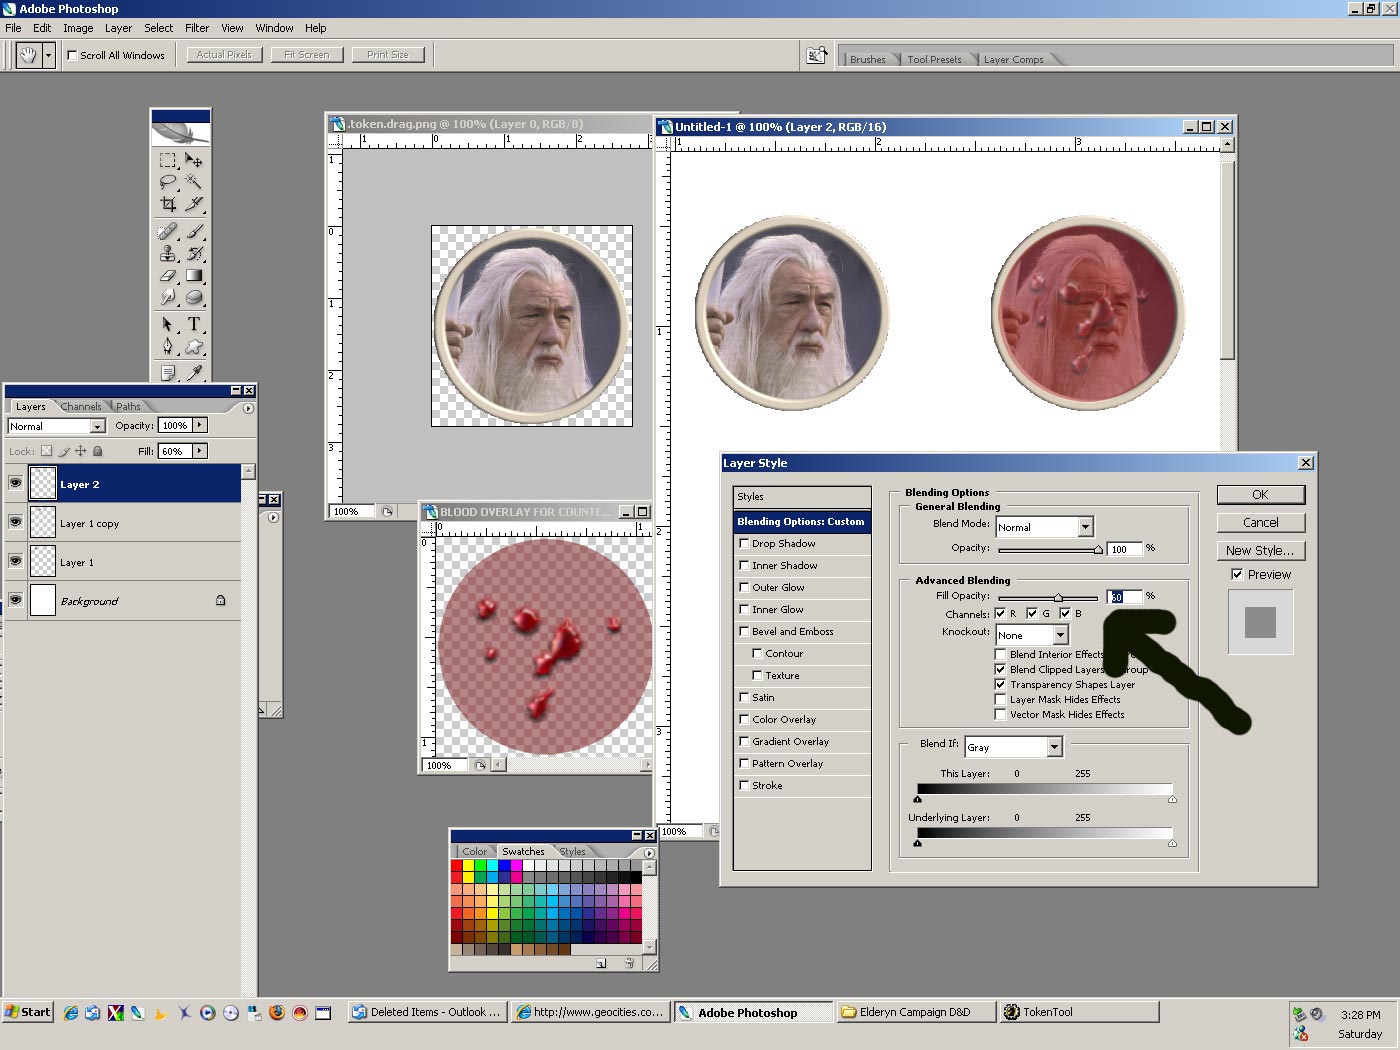Pick the Eyedropper tool

coord(194,372)
